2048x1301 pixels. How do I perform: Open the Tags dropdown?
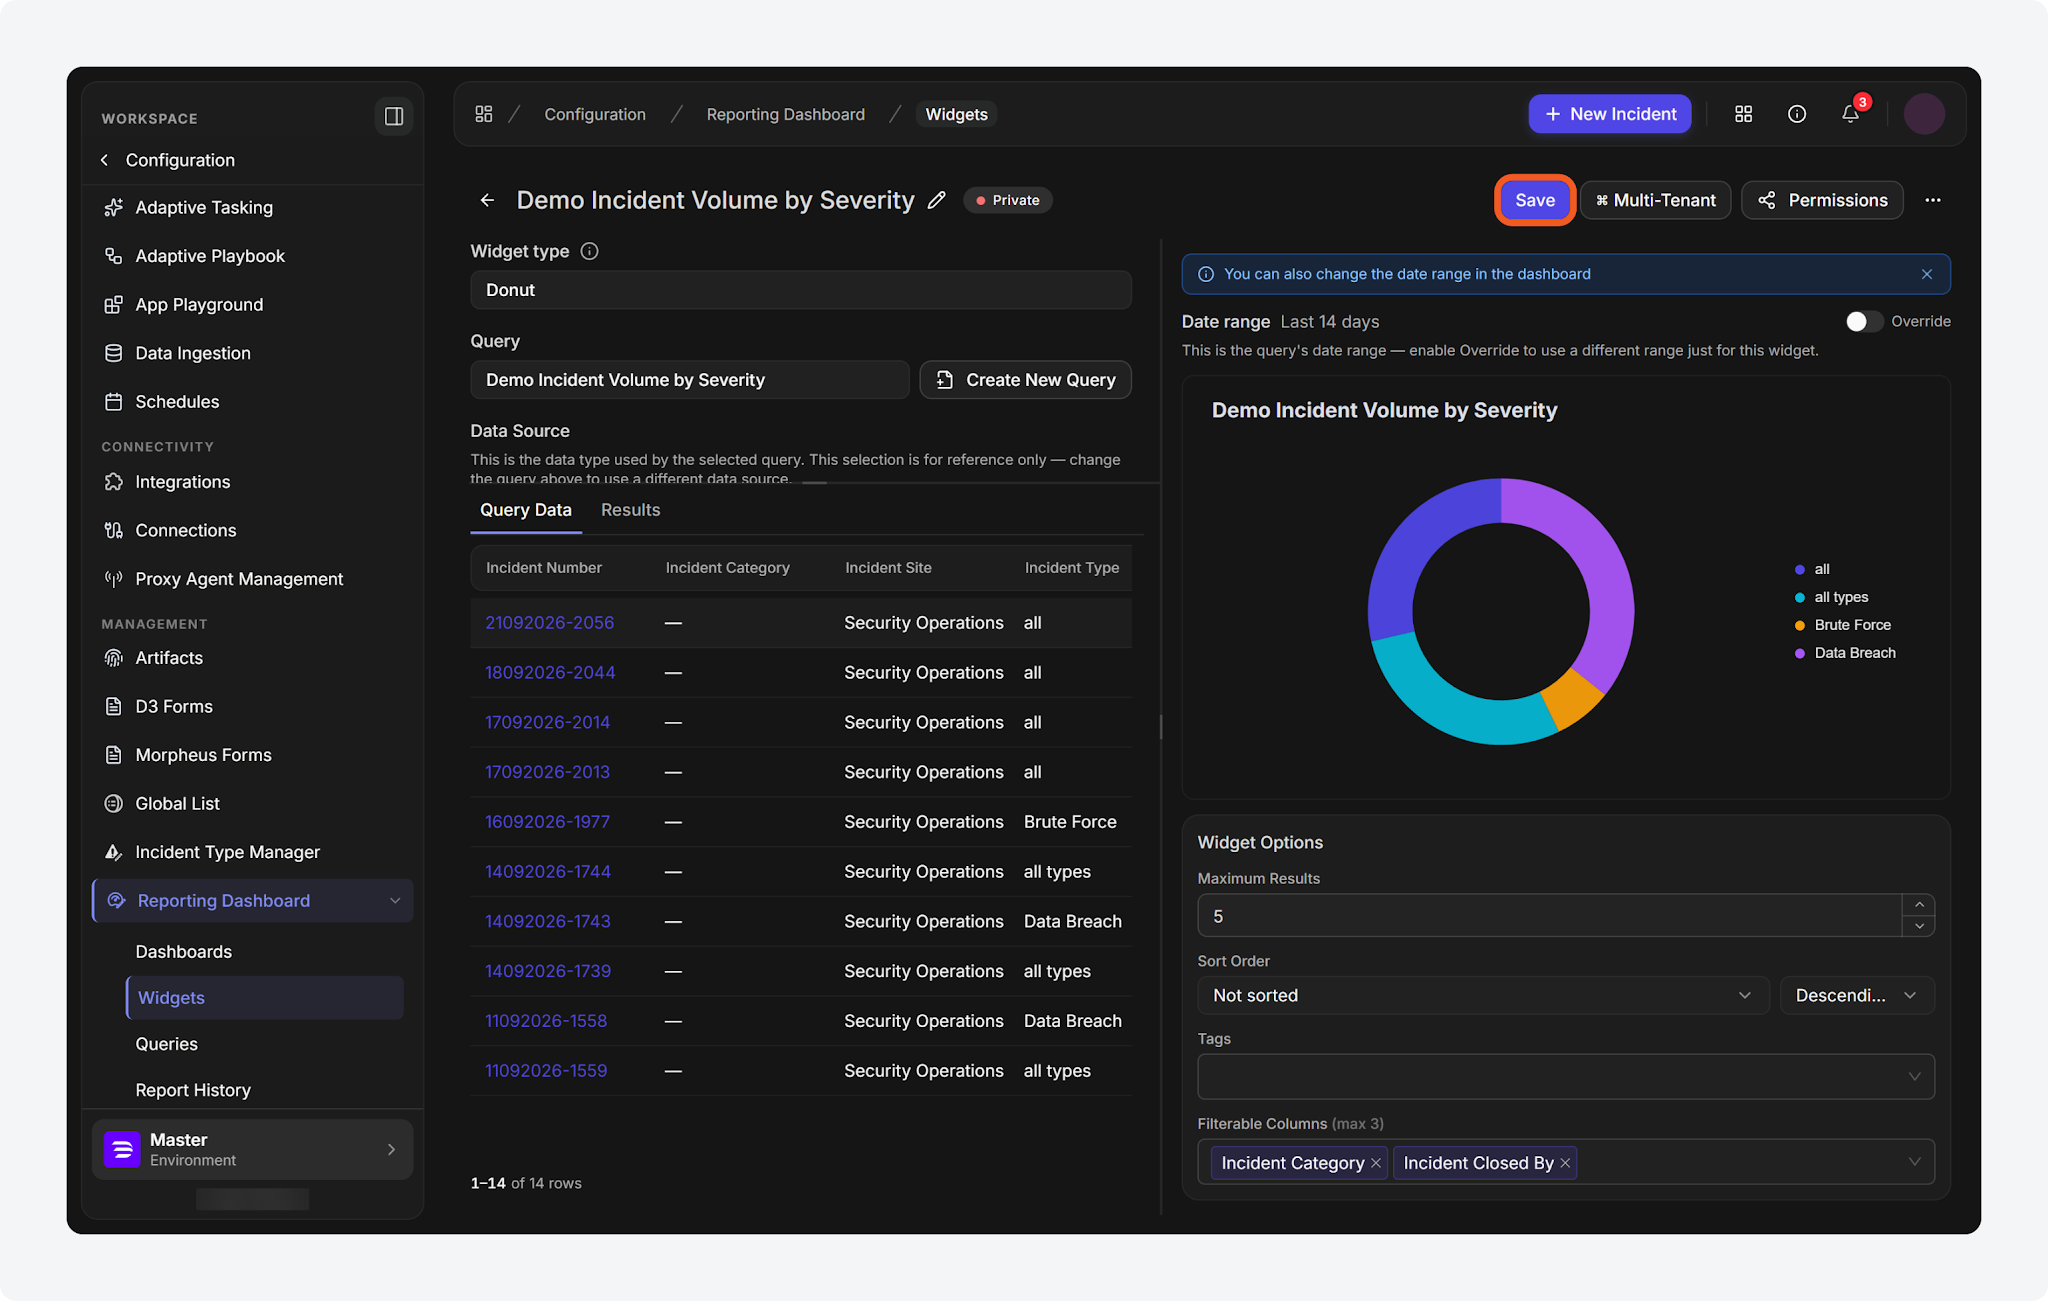click(x=1566, y=1077)
